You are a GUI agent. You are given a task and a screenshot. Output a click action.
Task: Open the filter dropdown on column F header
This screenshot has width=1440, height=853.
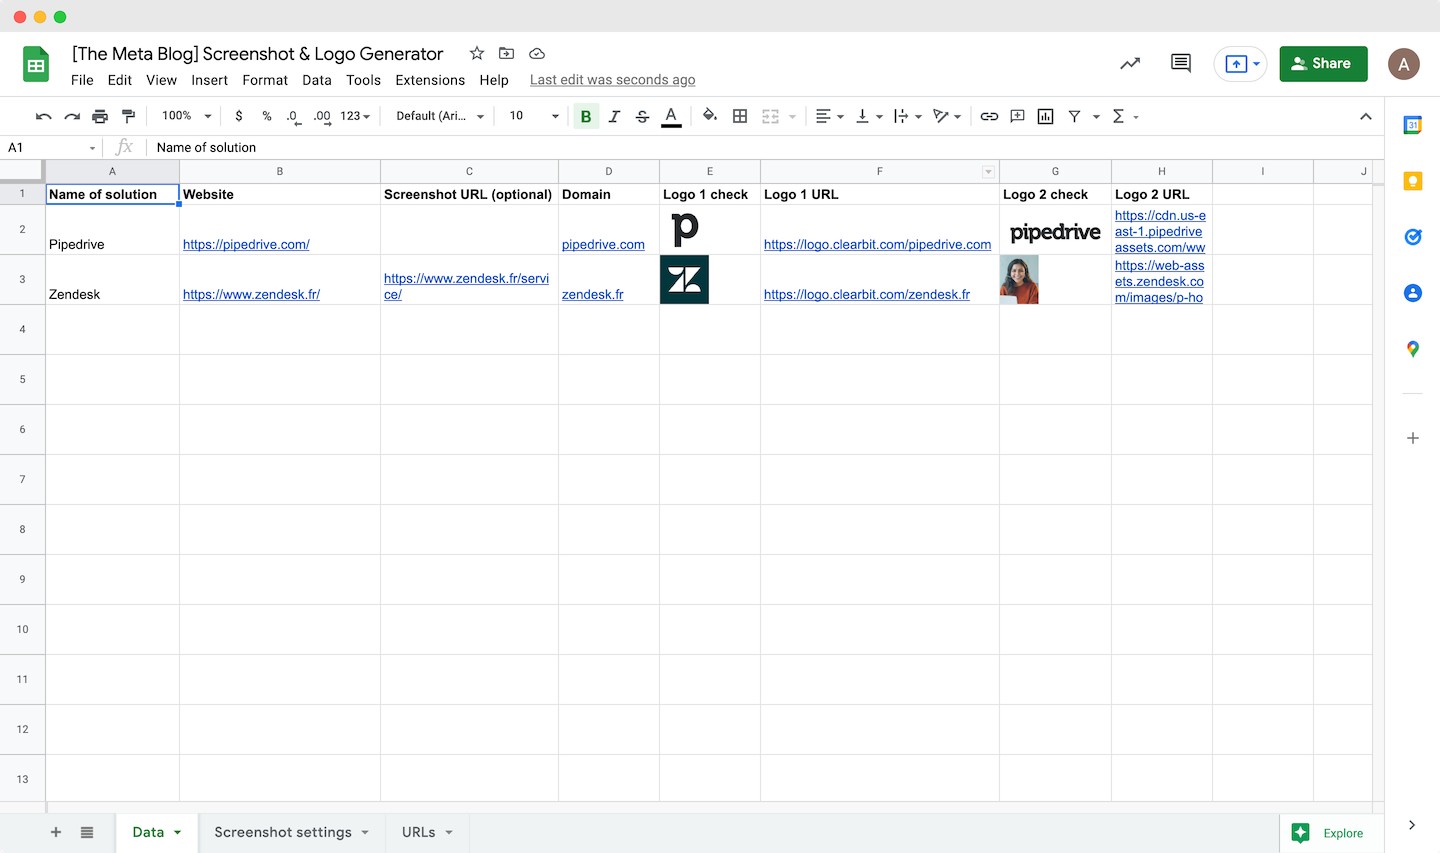point(988,171)
